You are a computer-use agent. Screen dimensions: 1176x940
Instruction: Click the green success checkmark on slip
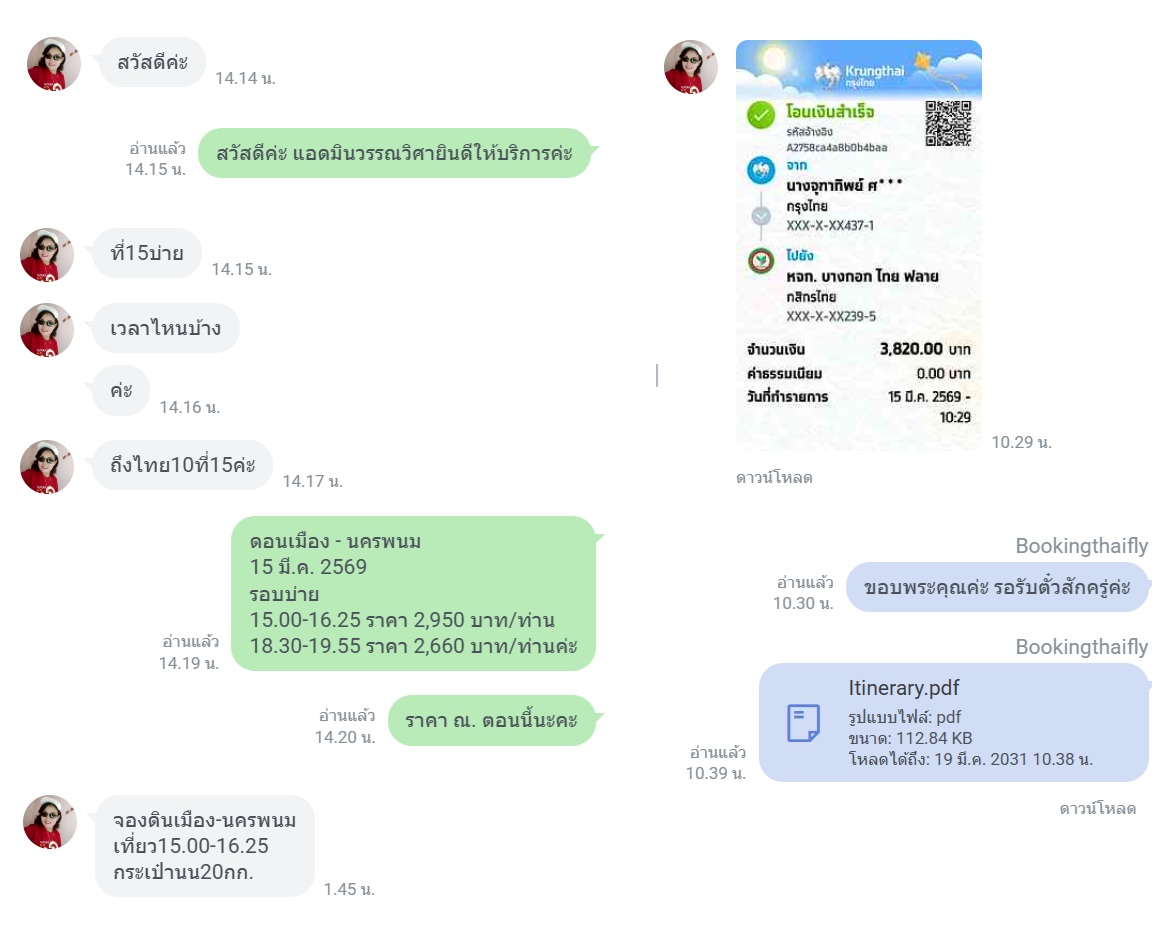click(760, 116)
